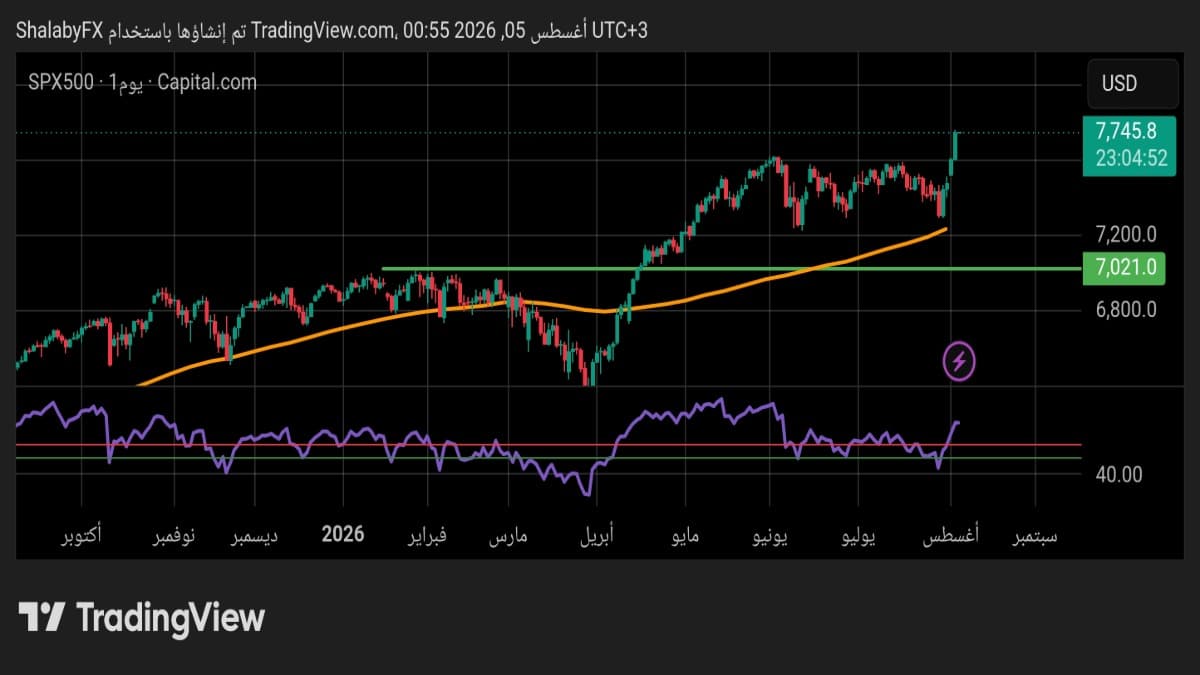Click the Capital.com source label
The height and width of the screenshot is (675, 1200).
(x=208, y=83)
